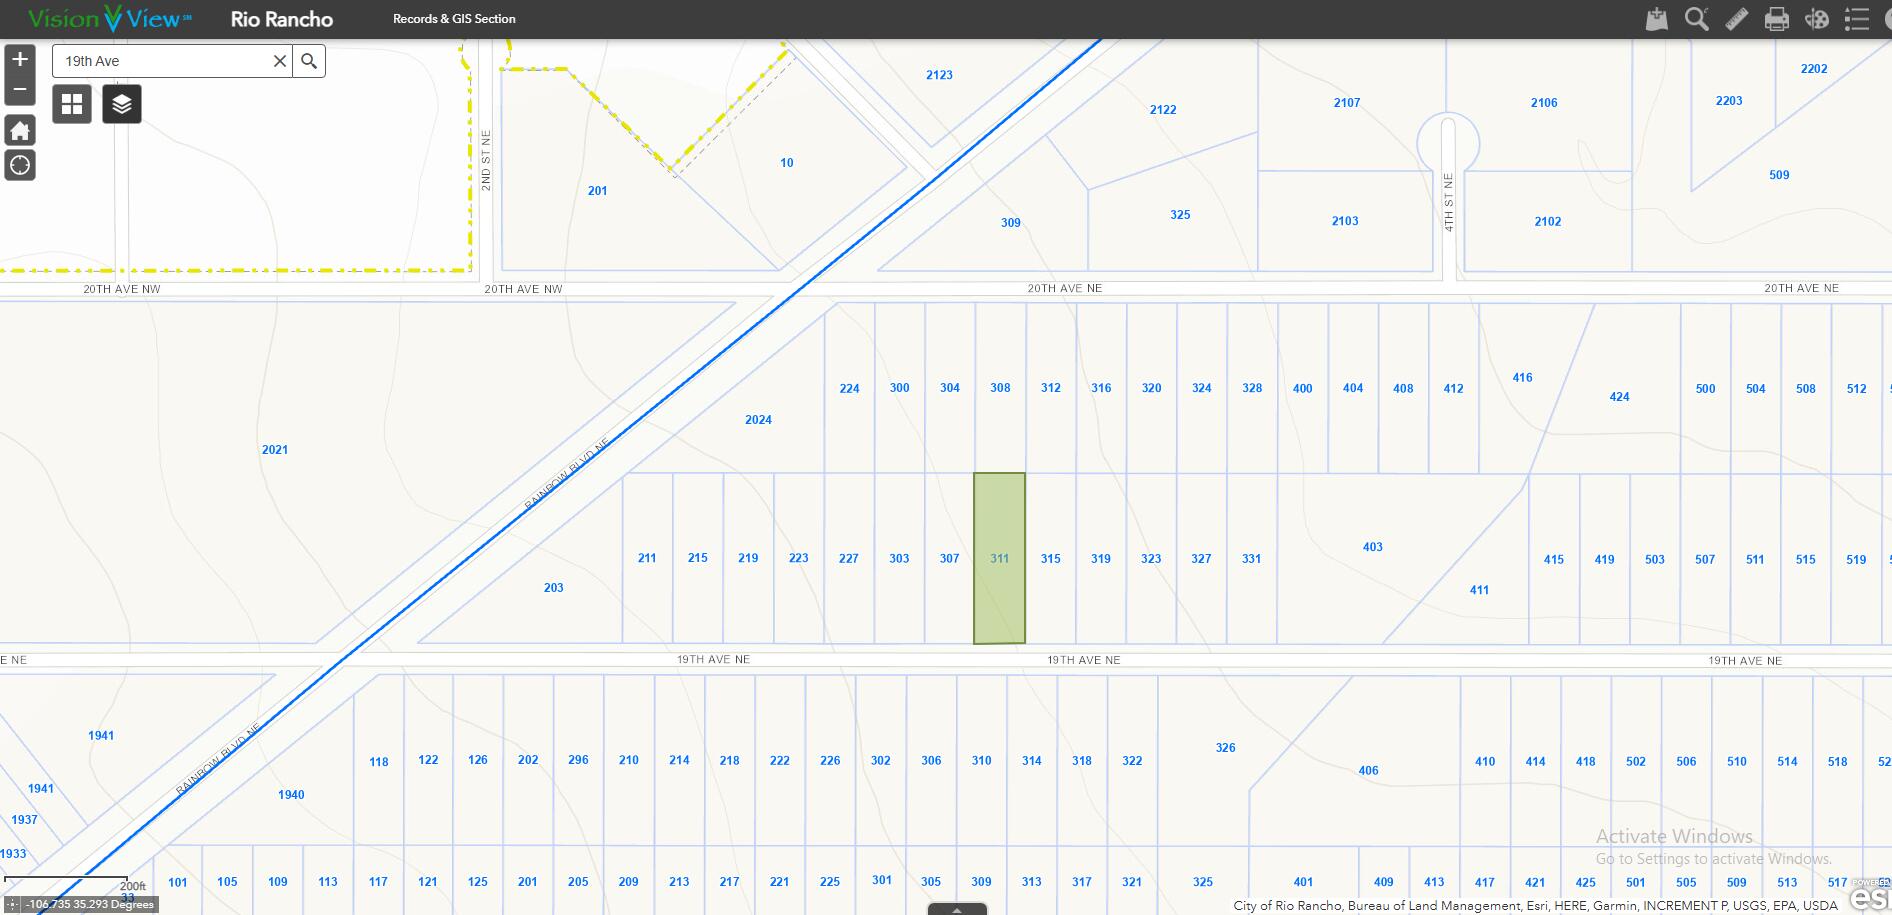Viewport: 1892px width, 915px height.
Task: Open the basemap gallery grid icon
Action: click(72, 104)
